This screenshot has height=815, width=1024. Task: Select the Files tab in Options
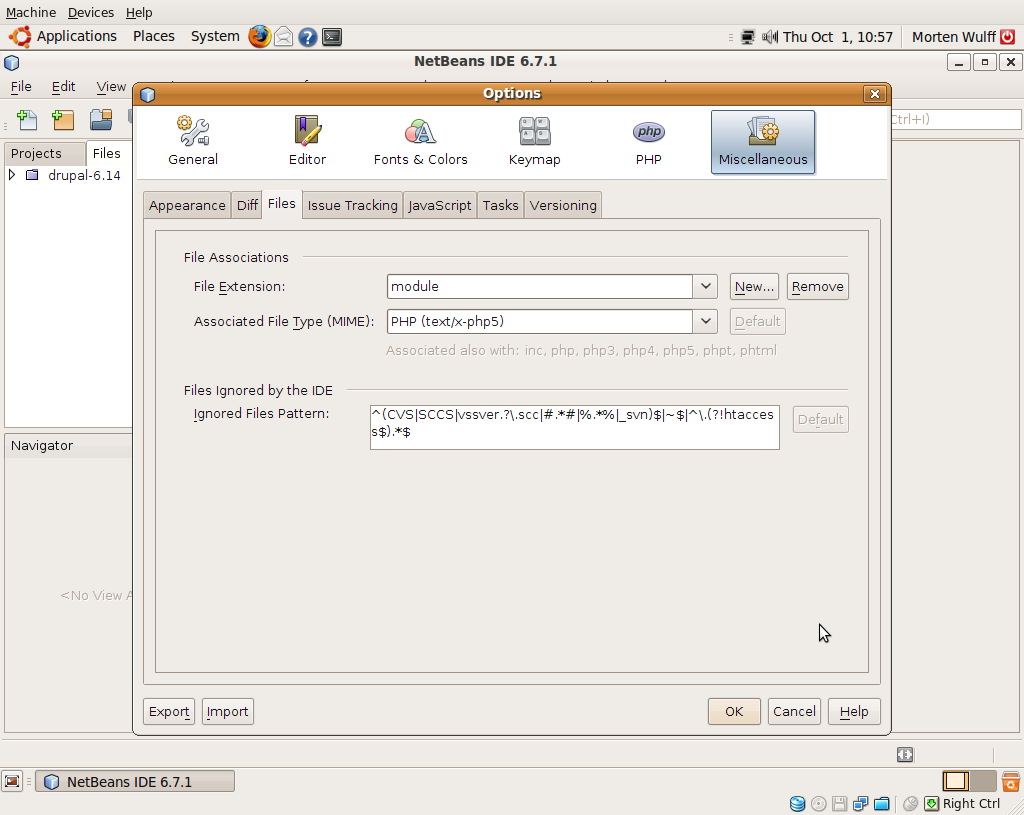point(281,204)
